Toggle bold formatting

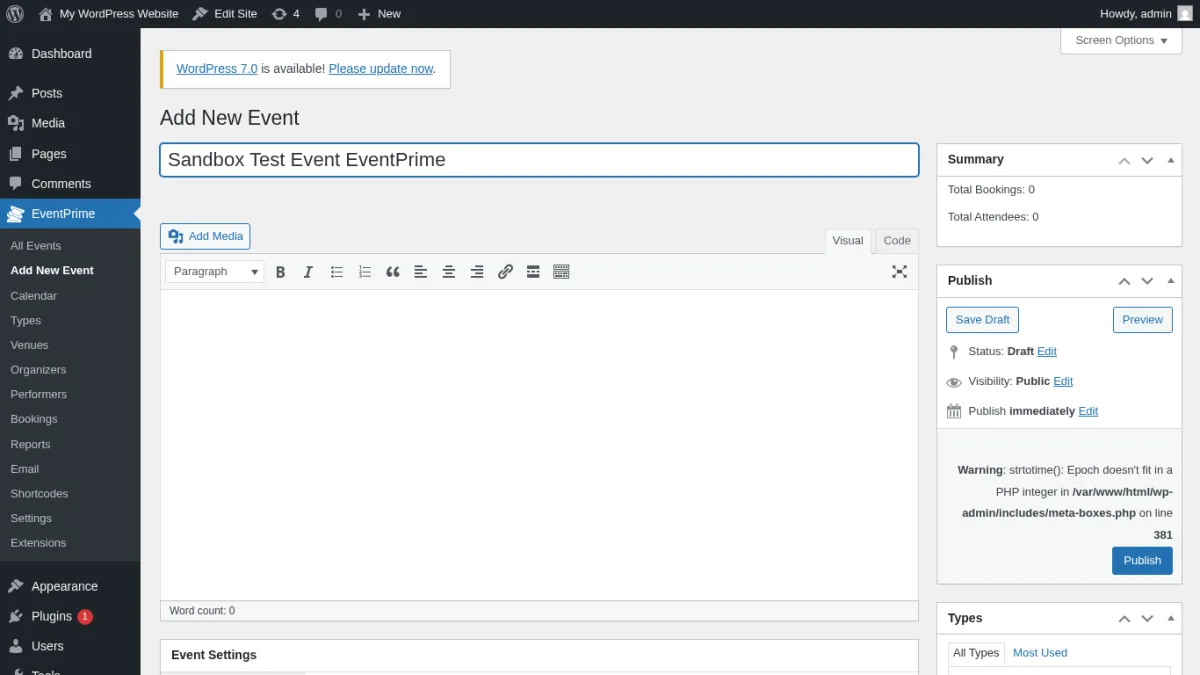click(x=281, y=272)
